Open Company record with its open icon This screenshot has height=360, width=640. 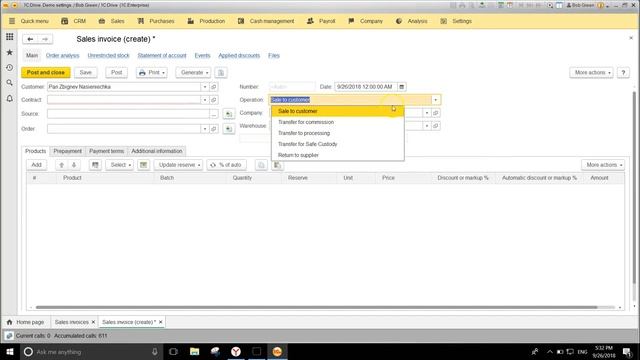(436, 113)
